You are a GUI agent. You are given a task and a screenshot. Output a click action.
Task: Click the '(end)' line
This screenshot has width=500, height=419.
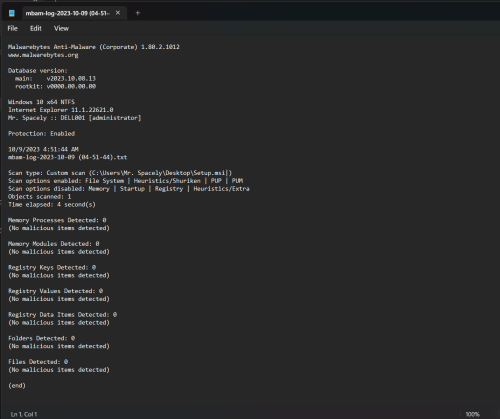click(17, 385)
